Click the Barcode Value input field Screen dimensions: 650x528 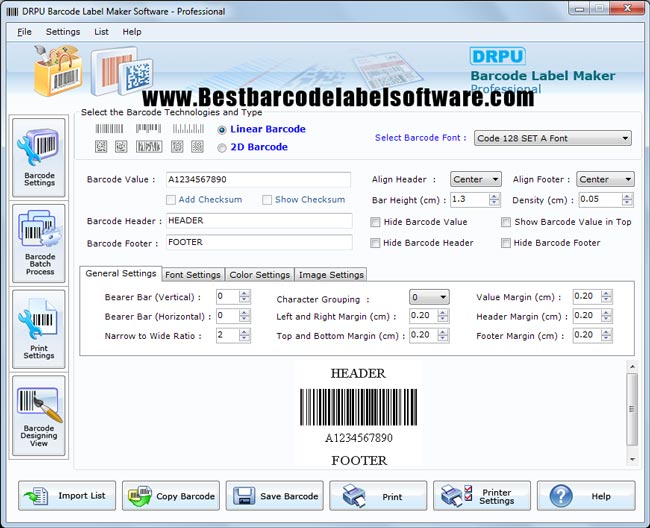click(258, 180)
